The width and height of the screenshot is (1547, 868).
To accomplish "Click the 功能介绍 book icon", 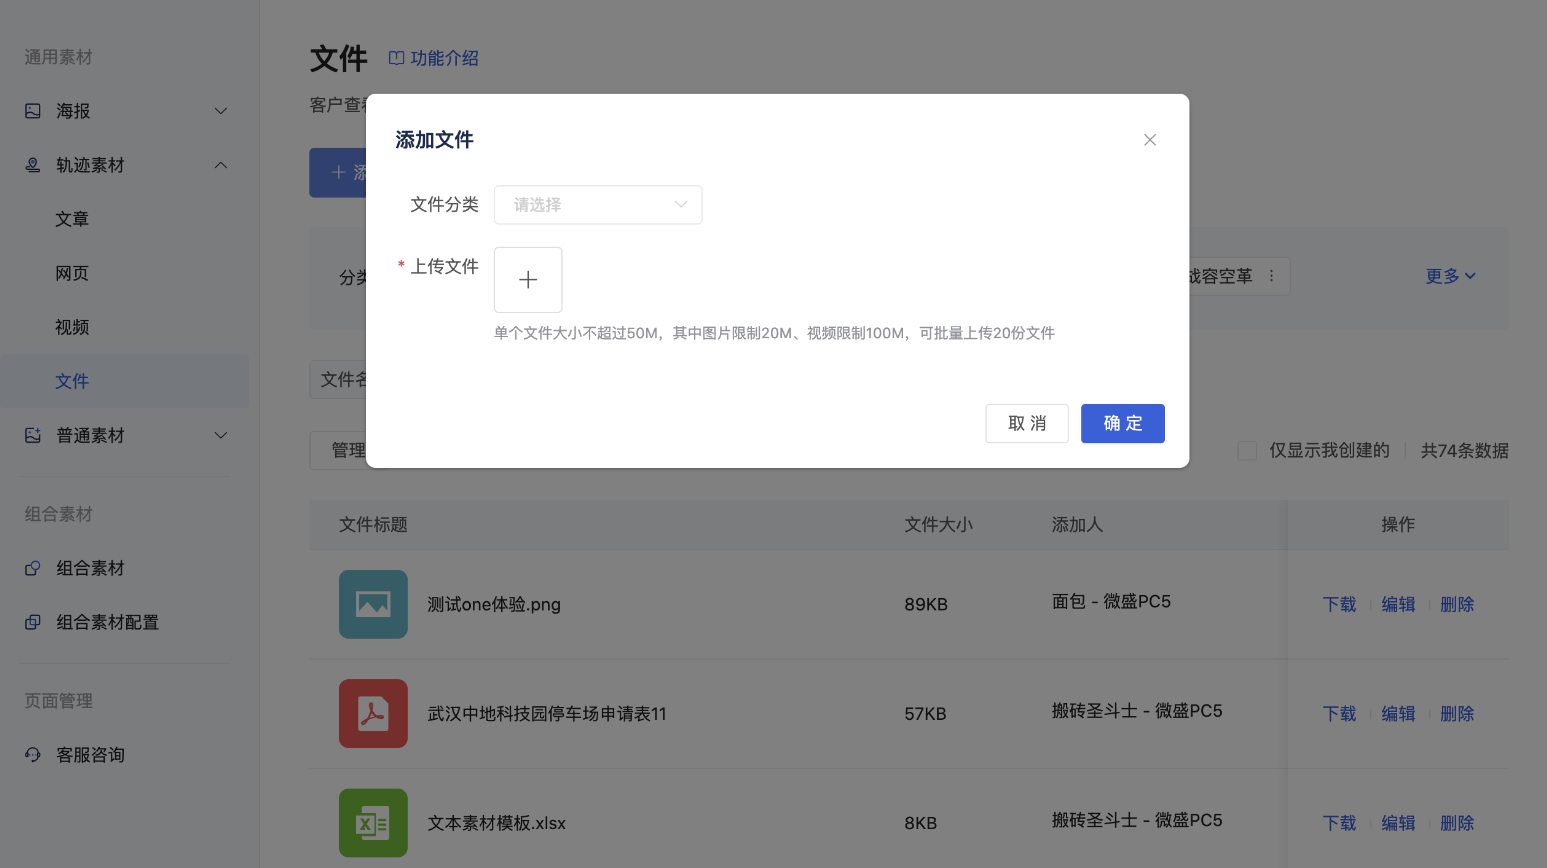I will (x=396, y=58).
